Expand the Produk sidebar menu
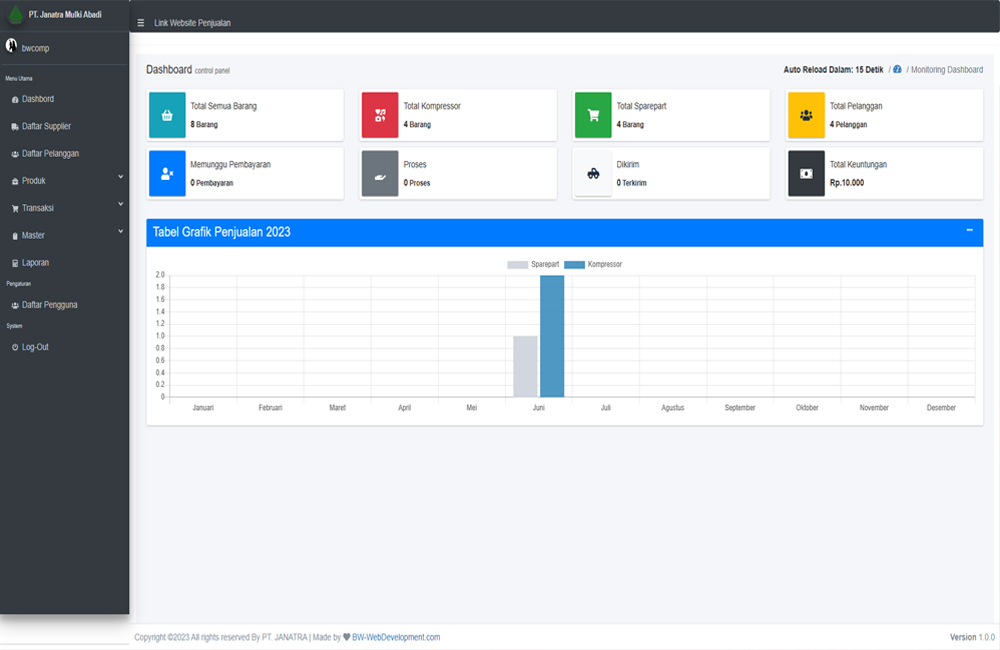1000x650 pixels. pos(64,181)
